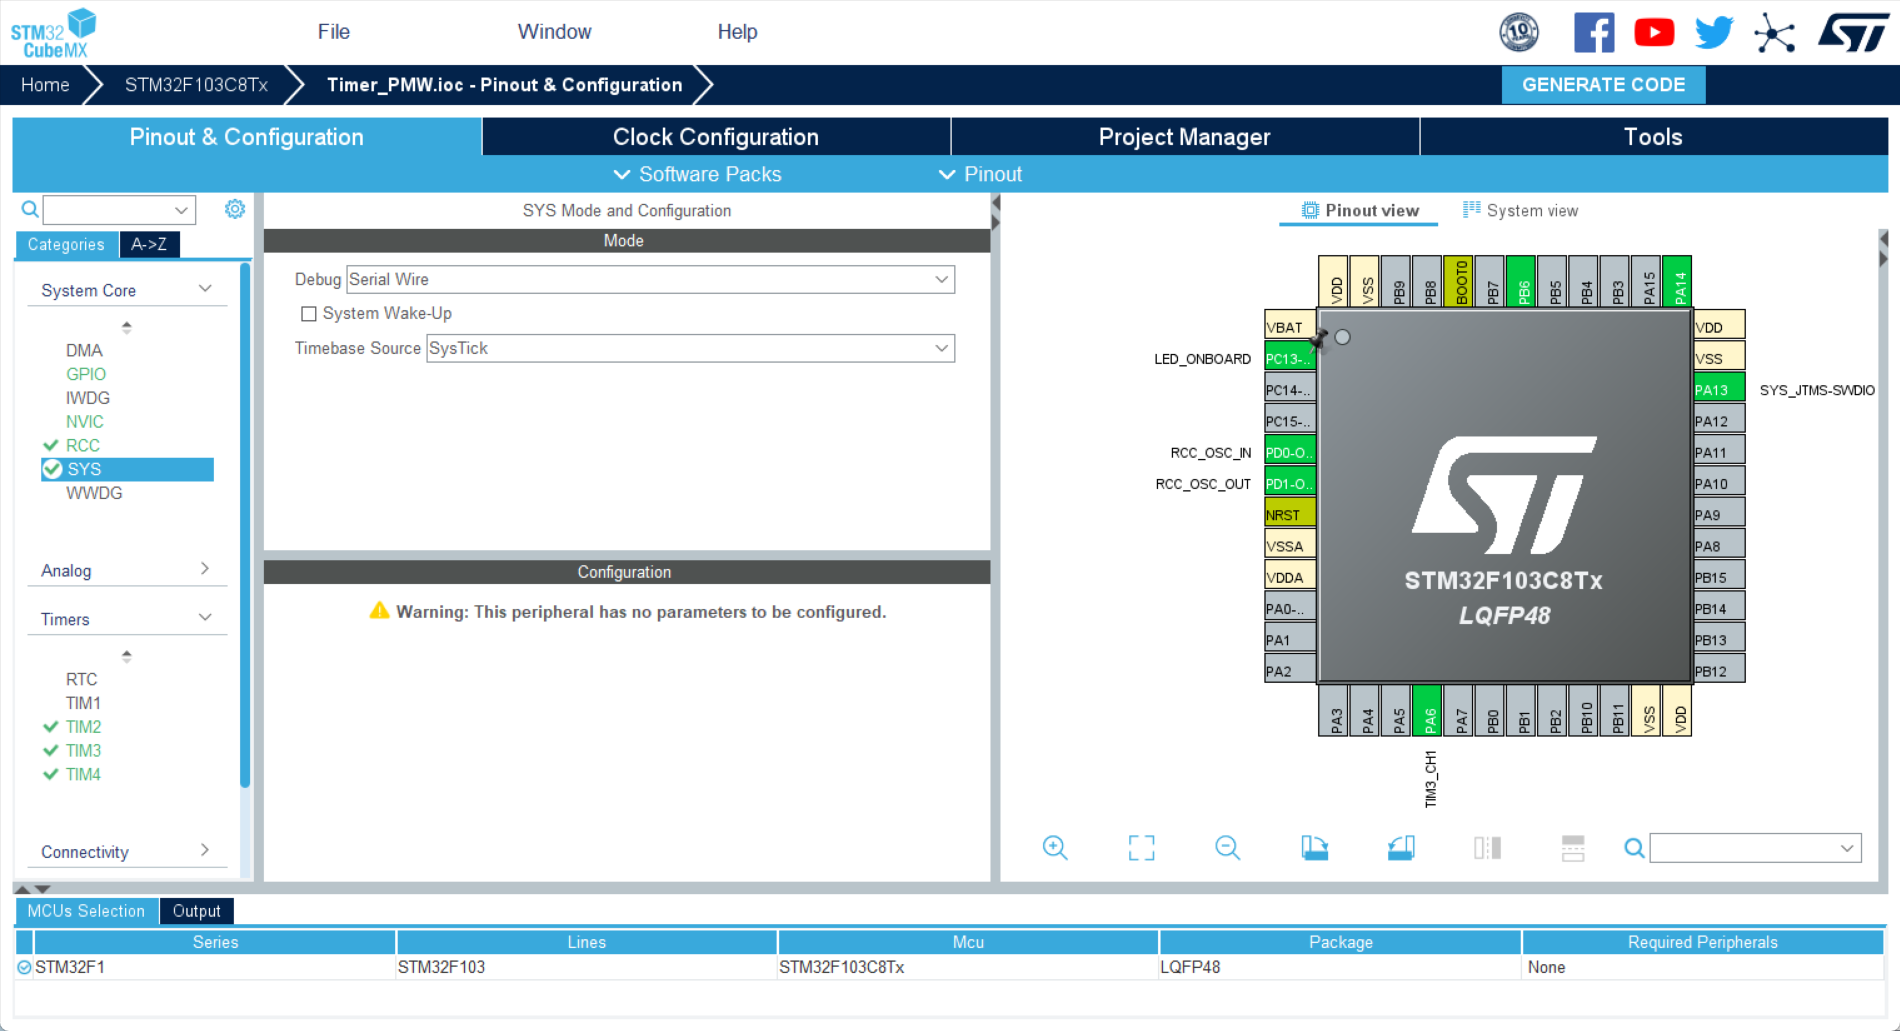Zoom out of the pinout view
1900x1031 pixels.
[1228, 848]
